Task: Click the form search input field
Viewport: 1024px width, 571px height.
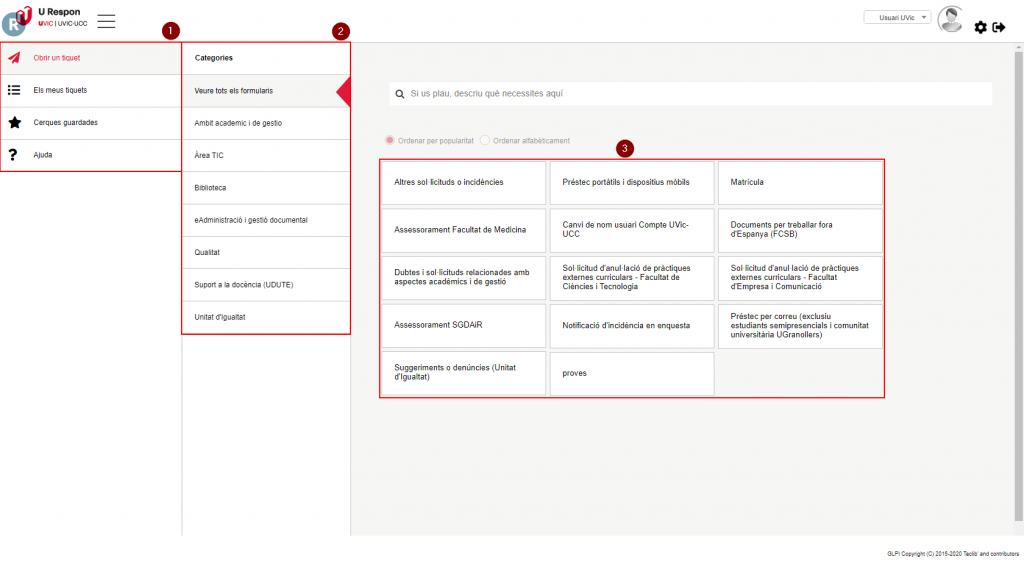Action: [x=690, y=94]
